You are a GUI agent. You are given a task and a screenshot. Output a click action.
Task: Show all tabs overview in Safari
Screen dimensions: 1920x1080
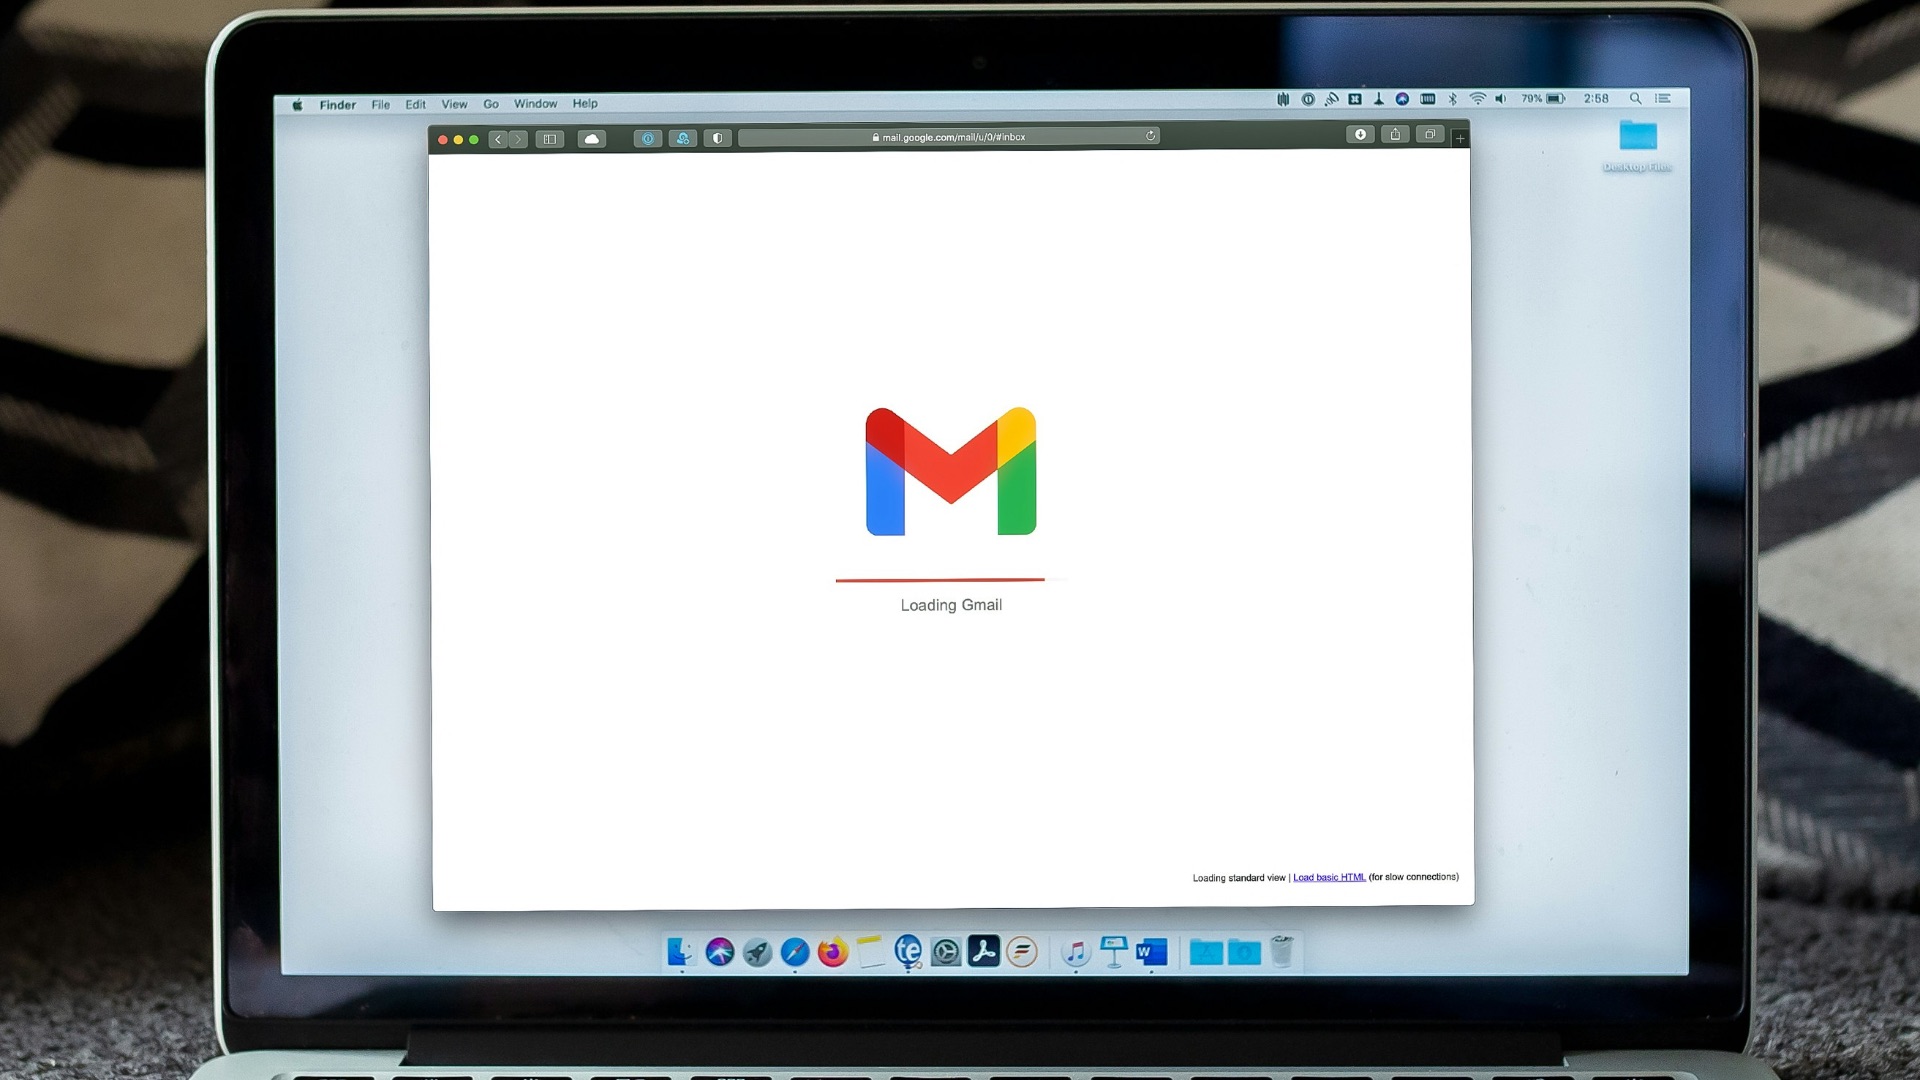(x=1430, y=134)
